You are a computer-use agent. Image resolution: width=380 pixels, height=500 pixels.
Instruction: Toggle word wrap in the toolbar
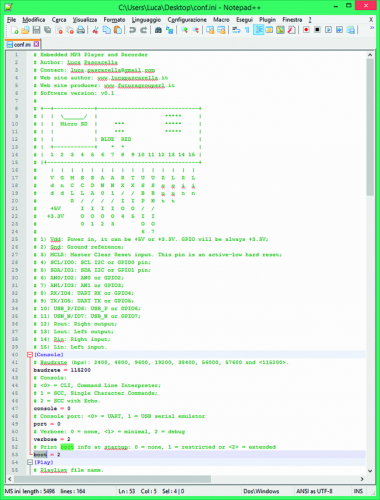pyautogui.click(x=236, y=30)
